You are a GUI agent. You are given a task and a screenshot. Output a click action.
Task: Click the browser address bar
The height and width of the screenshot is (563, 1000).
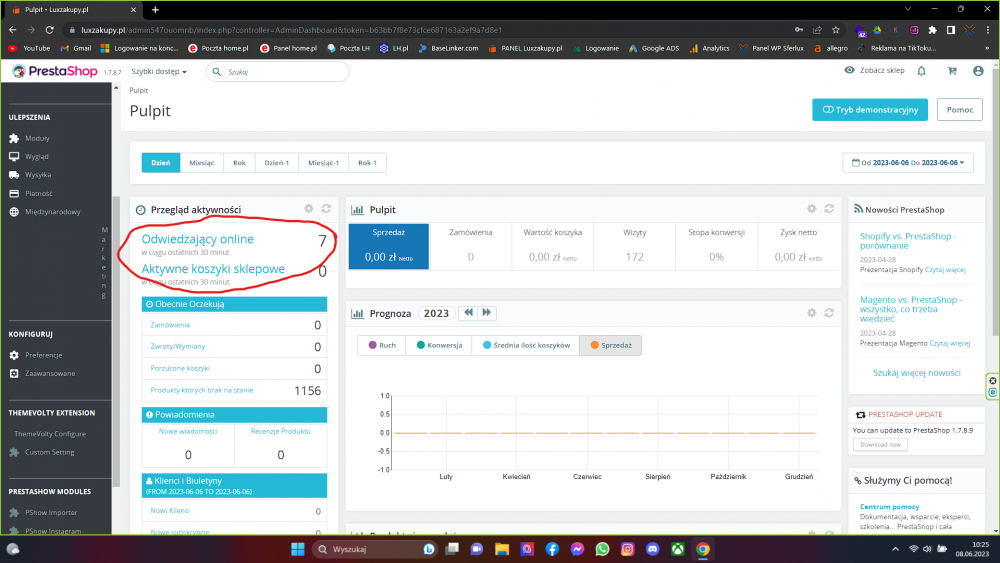click(x=427, y=30)
